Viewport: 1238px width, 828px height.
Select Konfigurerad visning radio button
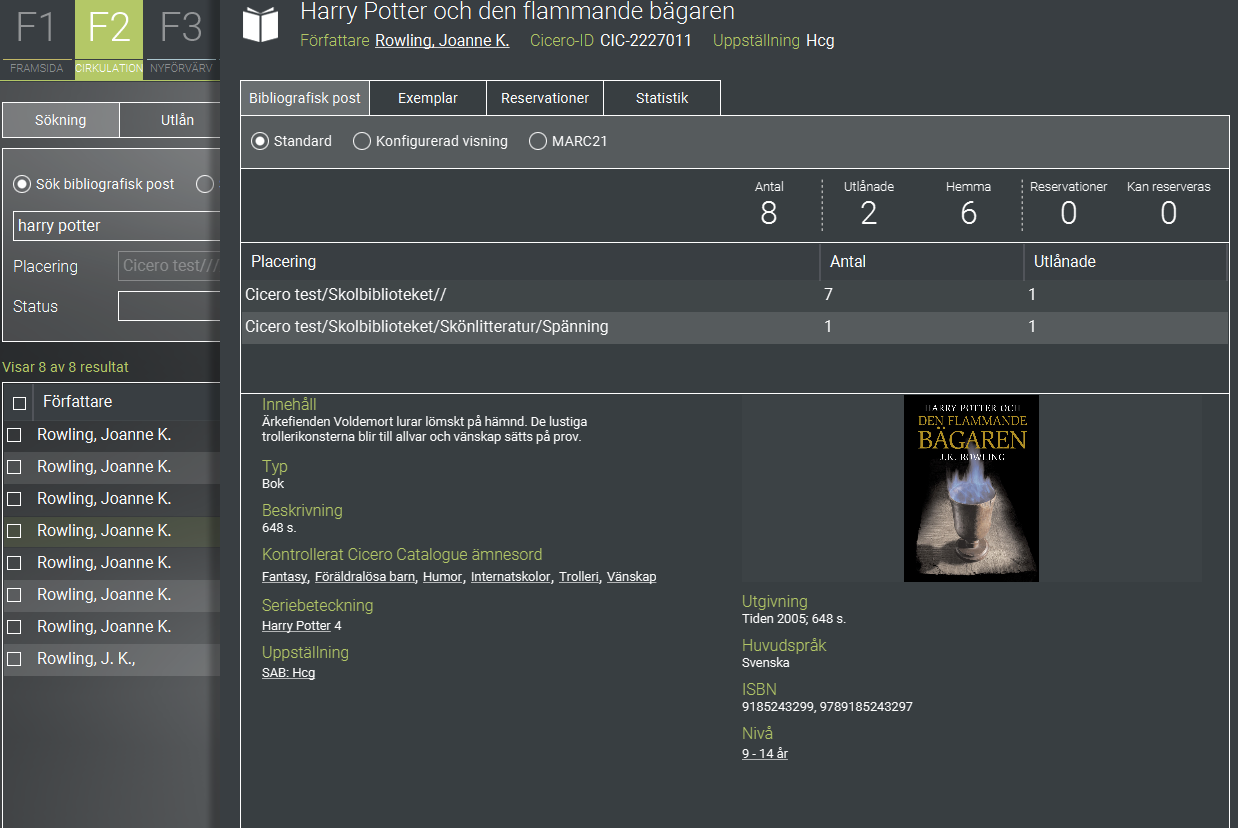pos(362,141)
